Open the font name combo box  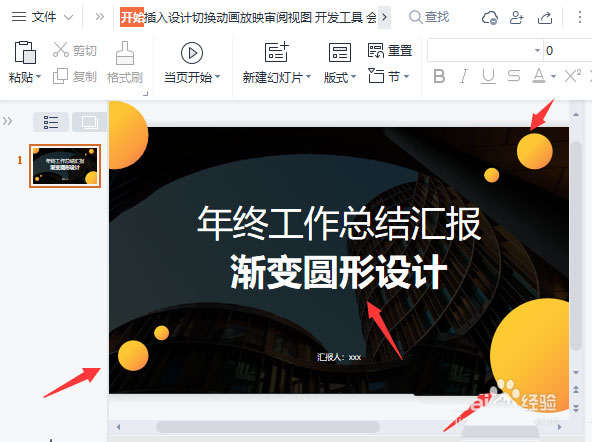coord(485,50)
